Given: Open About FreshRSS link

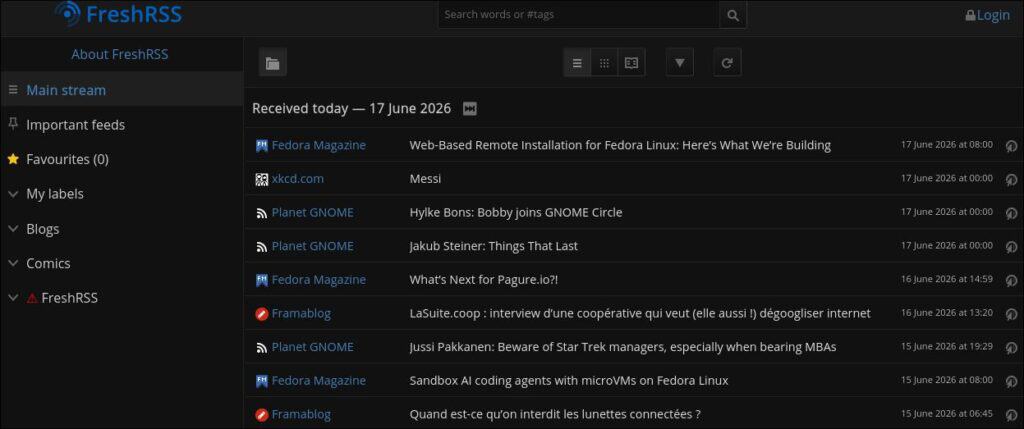Looking at the screenshot, I should tap(120, 54).
